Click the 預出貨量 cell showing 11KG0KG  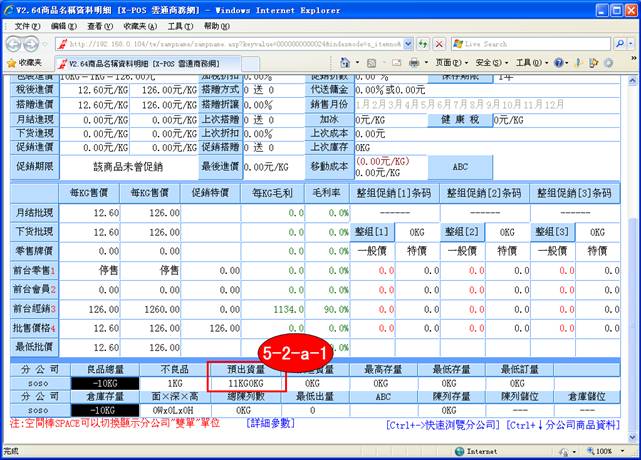coord(247,382)
